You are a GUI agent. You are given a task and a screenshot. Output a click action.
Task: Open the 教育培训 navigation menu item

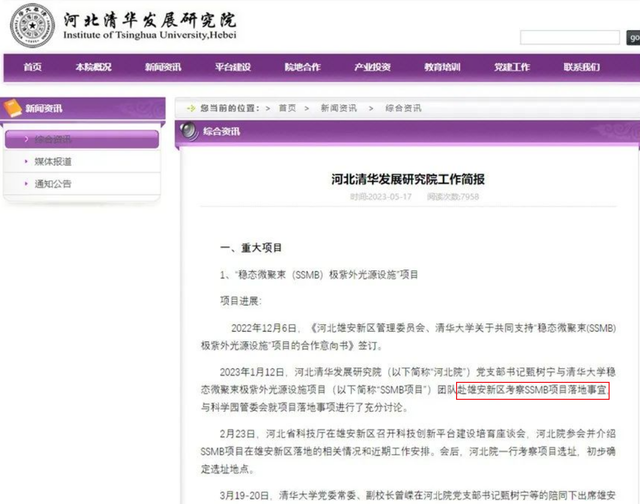point(442,67)
